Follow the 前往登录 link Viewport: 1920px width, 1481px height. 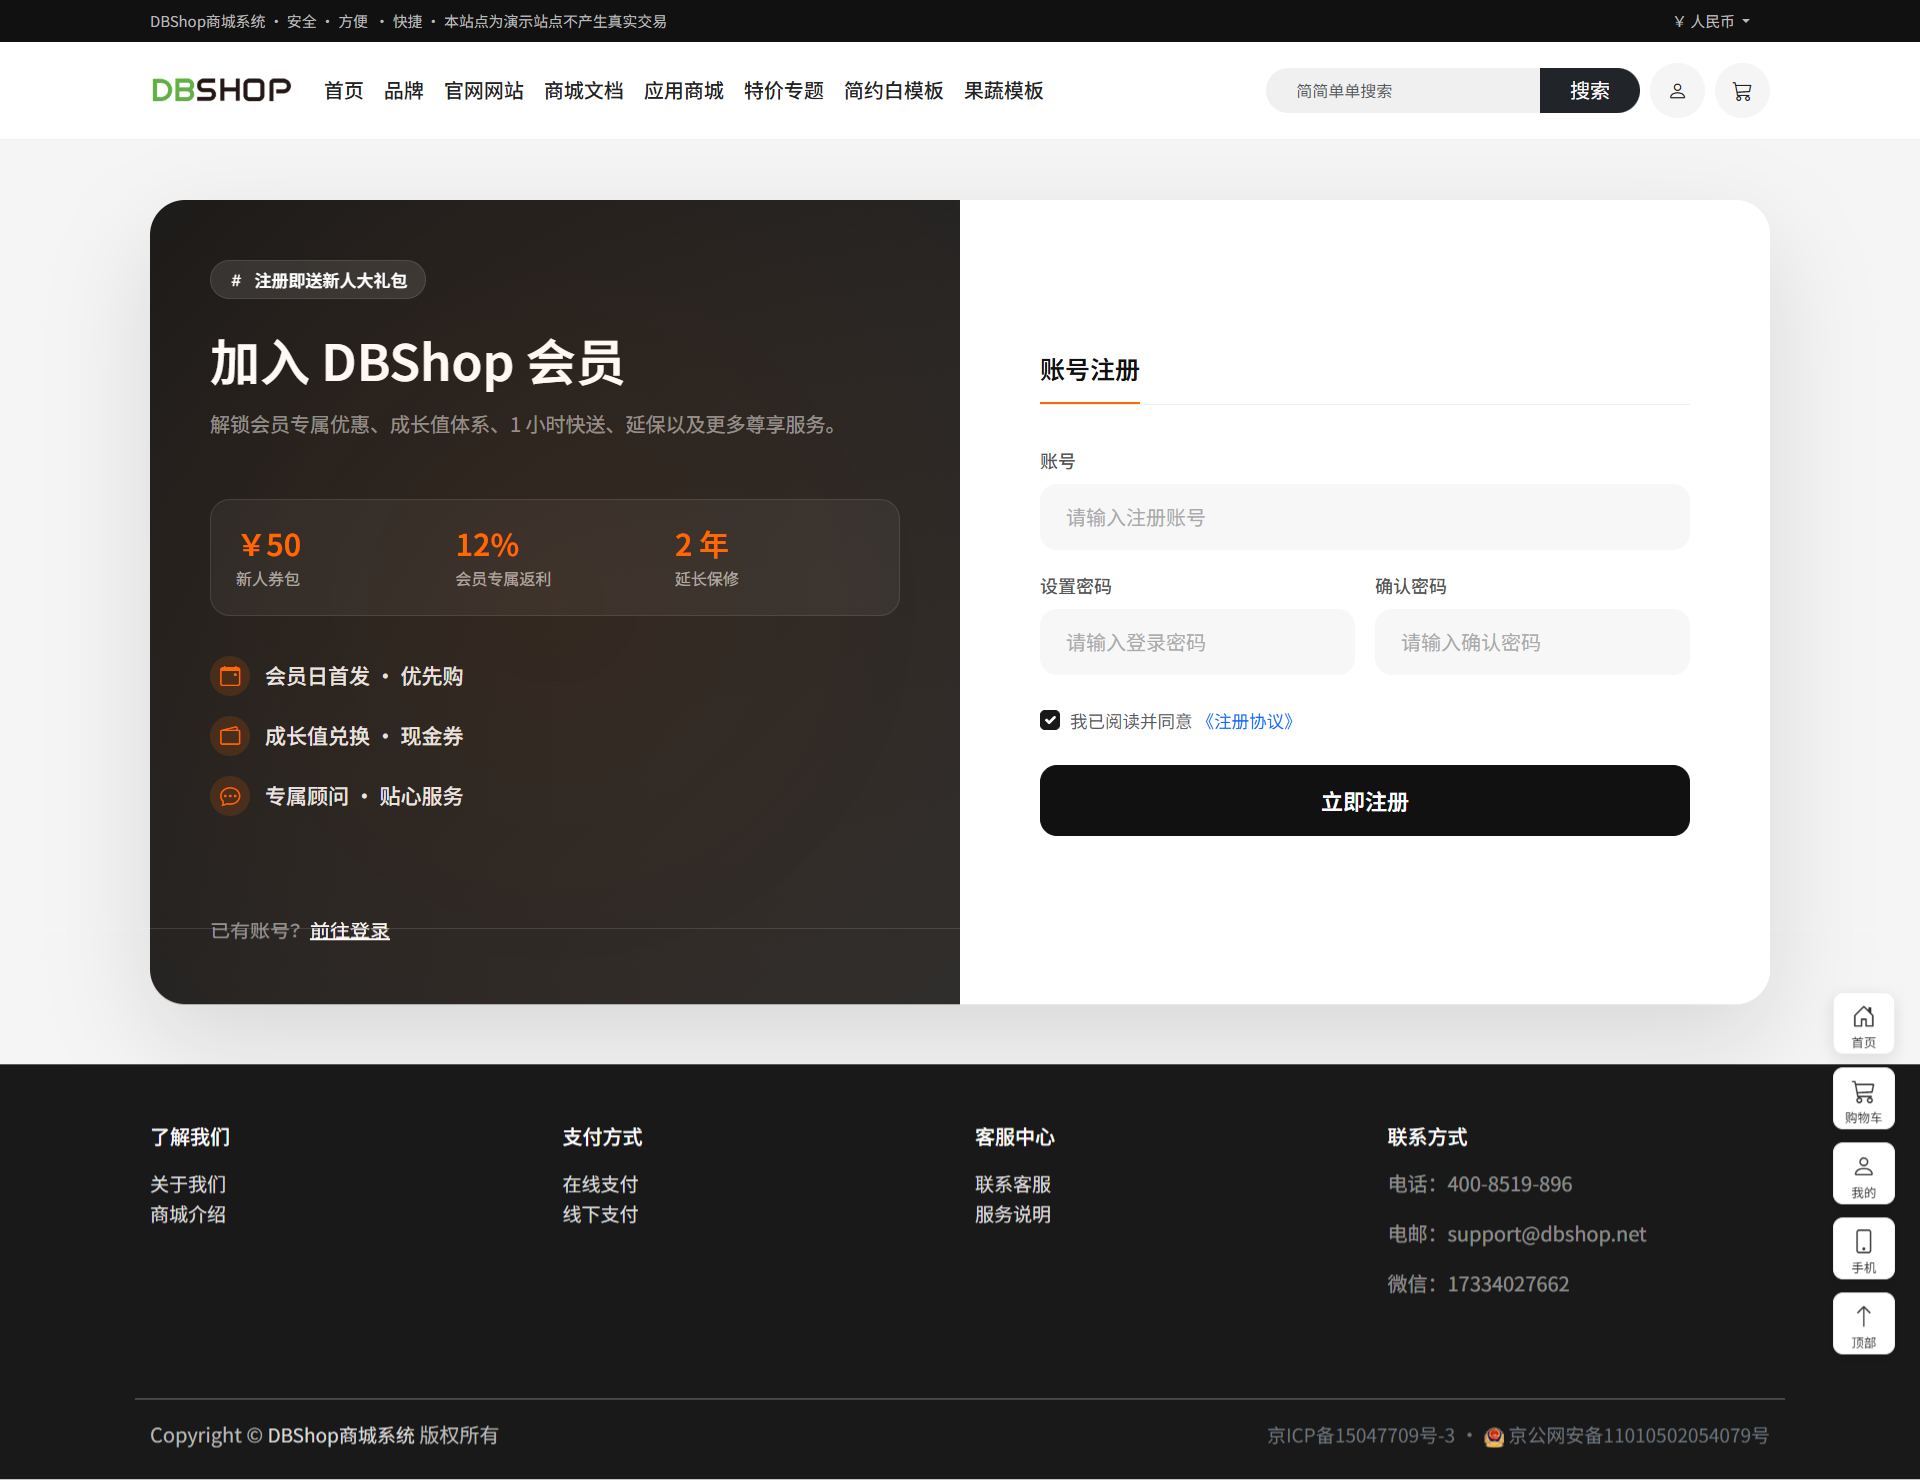pos(349,931)
